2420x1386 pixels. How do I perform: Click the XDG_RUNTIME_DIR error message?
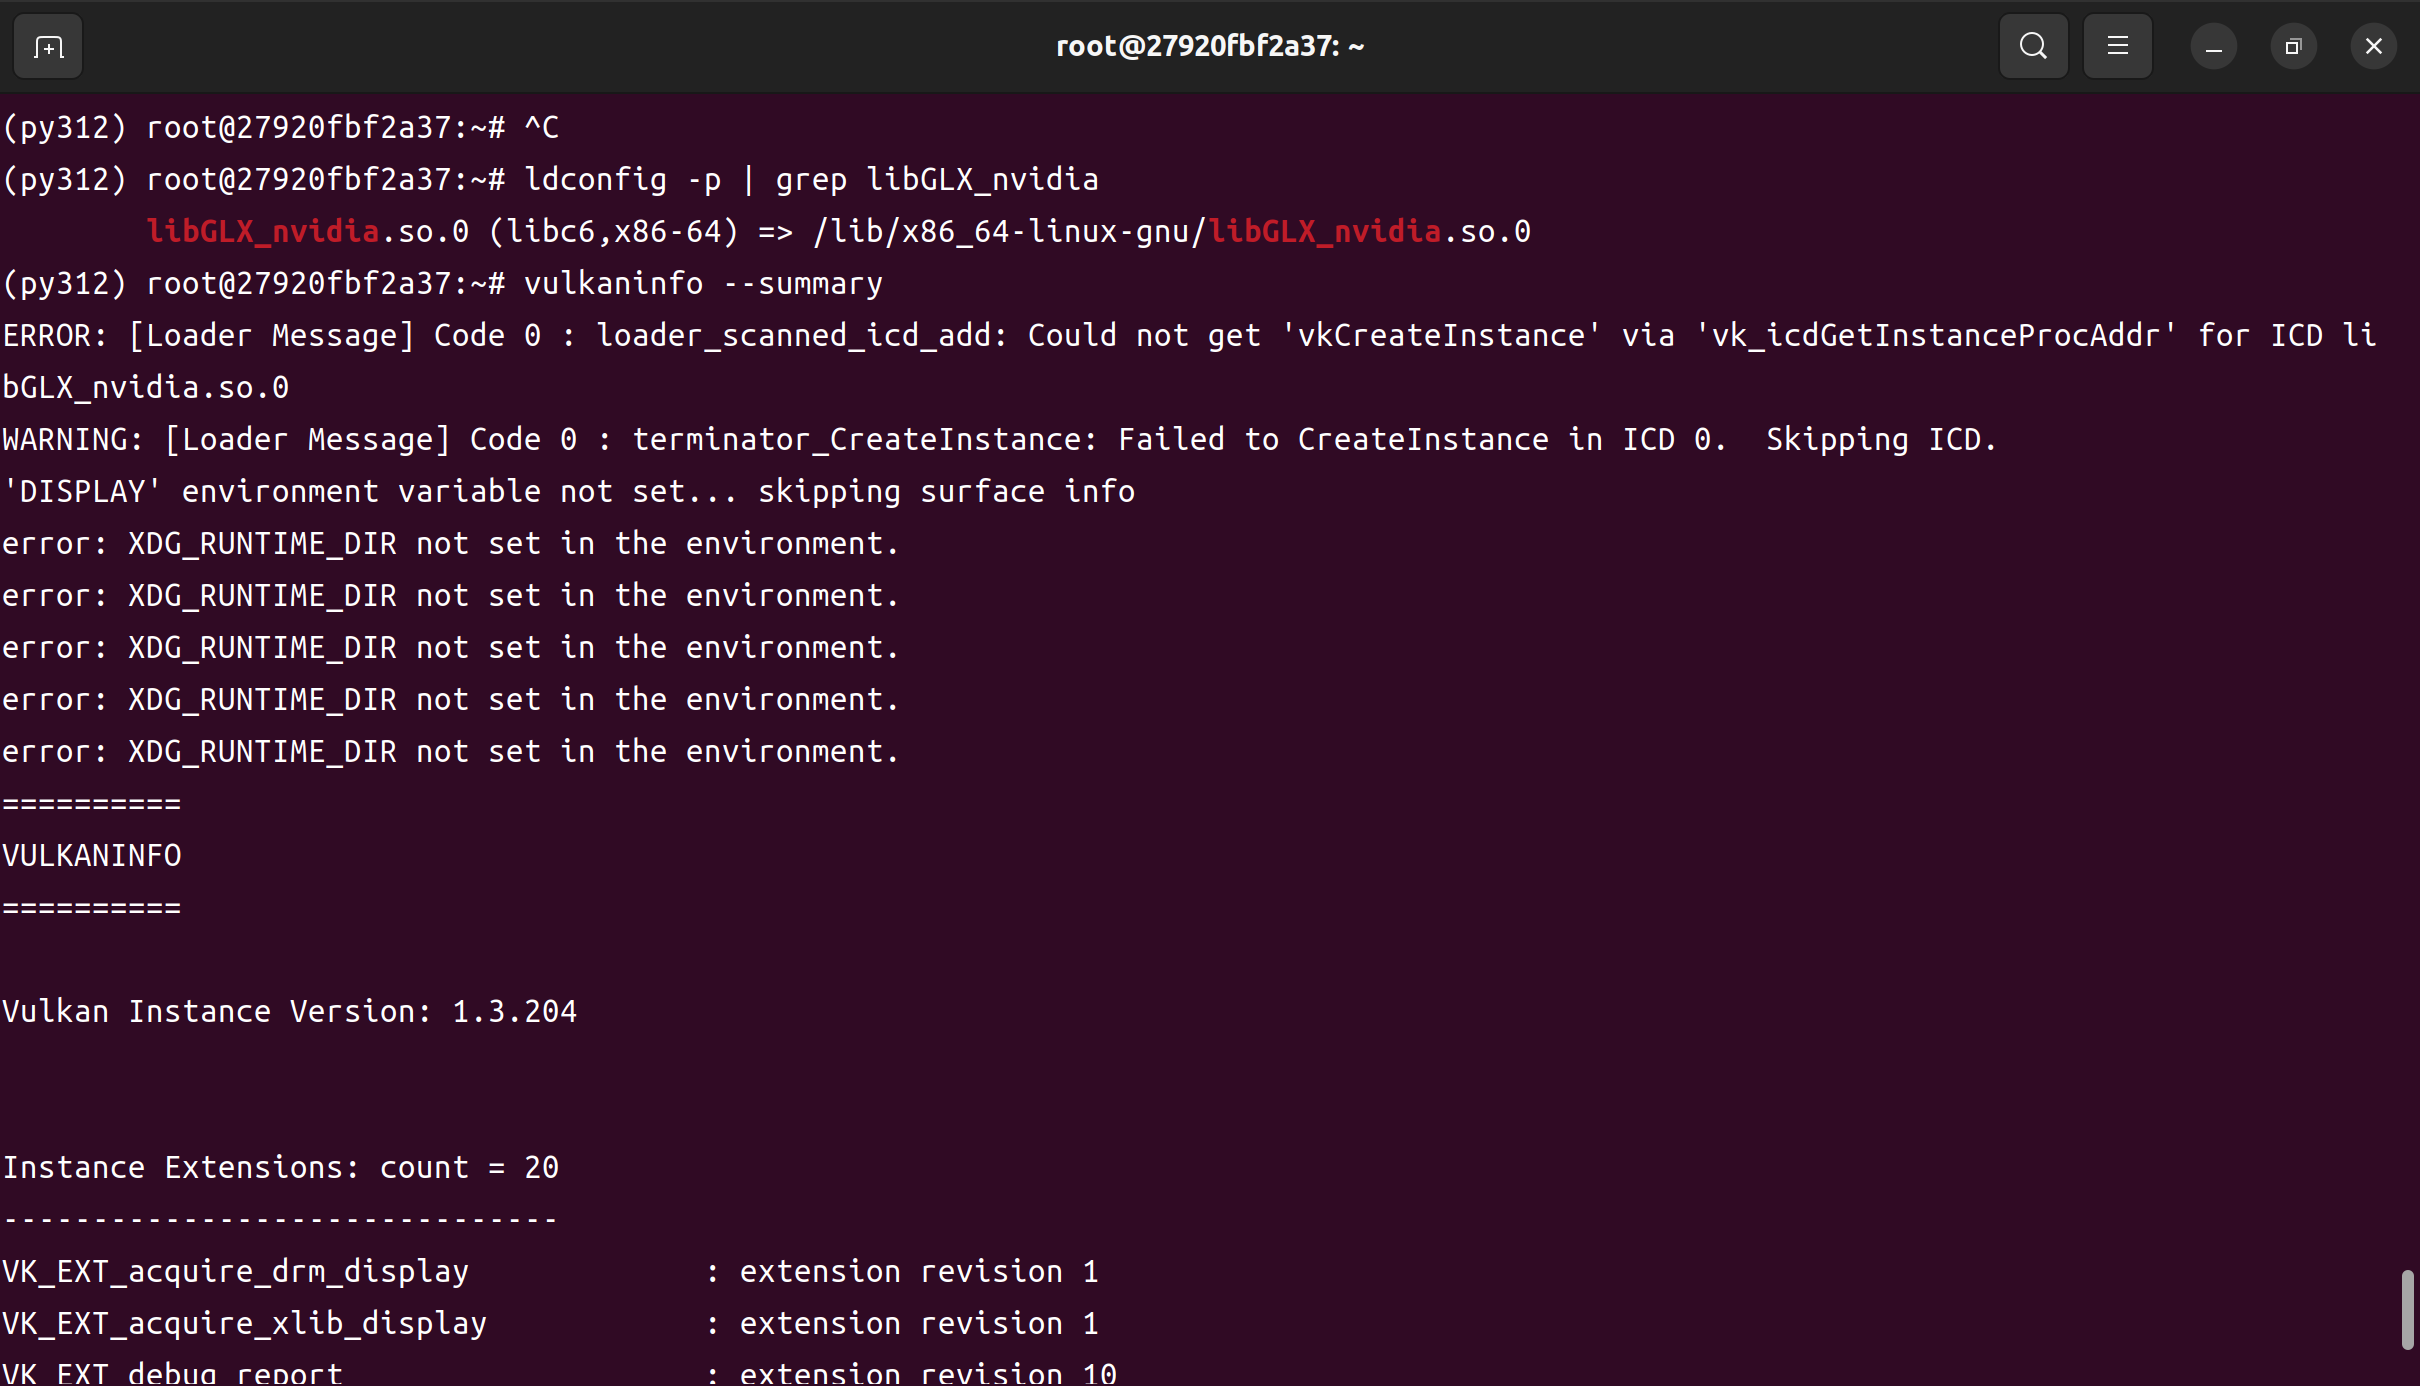448,543
